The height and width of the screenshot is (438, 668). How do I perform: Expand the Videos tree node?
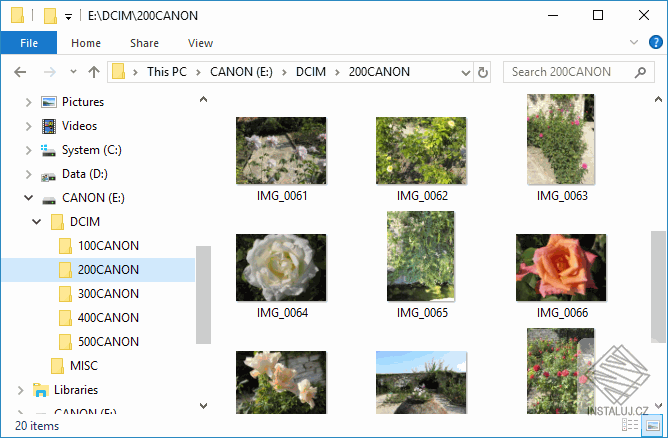pyautogui.click(x=28, y=126)
